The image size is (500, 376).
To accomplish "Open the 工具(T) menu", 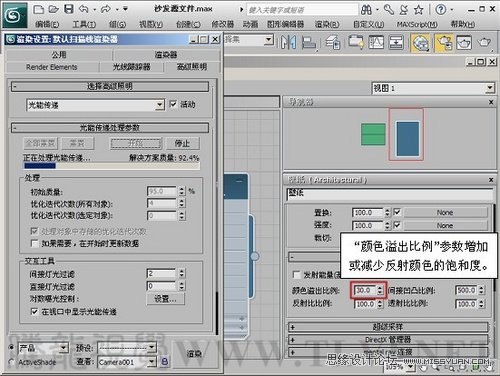I will point(84,24).
